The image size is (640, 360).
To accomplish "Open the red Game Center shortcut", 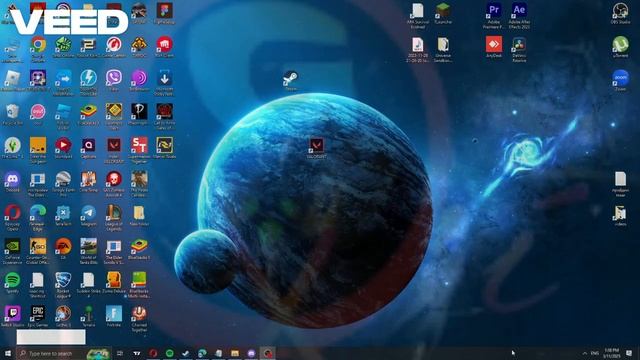I will pyautogui.click(x=114, y=44).
